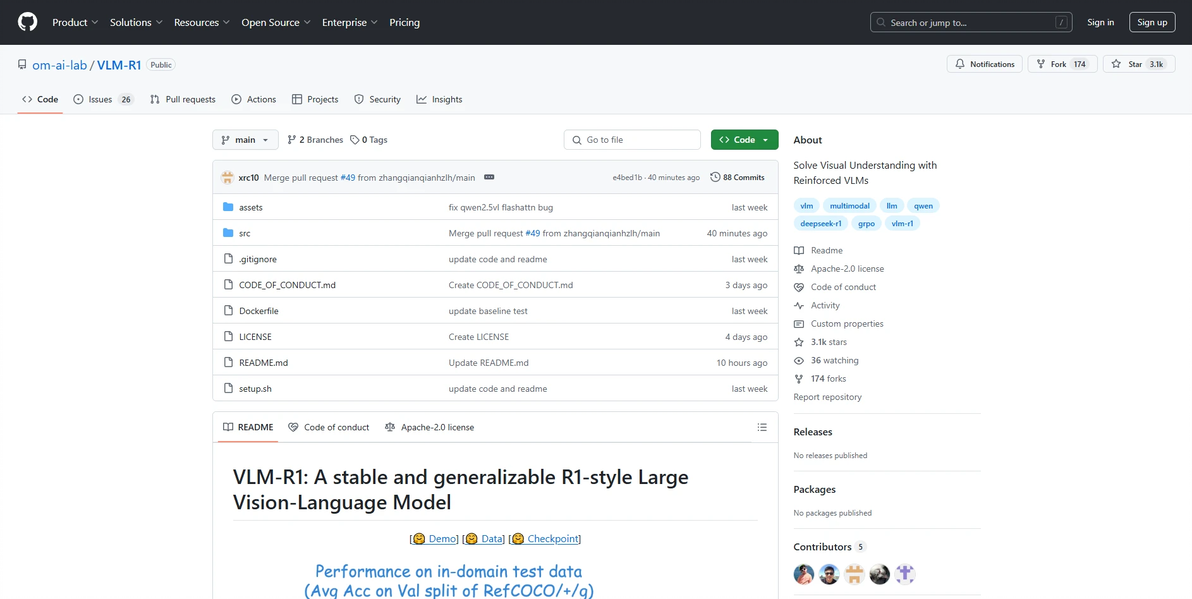Open the Notifications subscribe button
1192x599 pixels.
[x=984, y=64]
